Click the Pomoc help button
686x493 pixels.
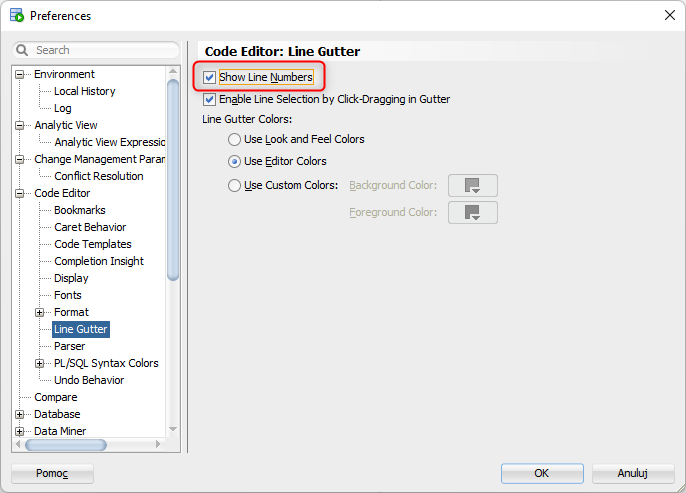(x=52, y=474)
